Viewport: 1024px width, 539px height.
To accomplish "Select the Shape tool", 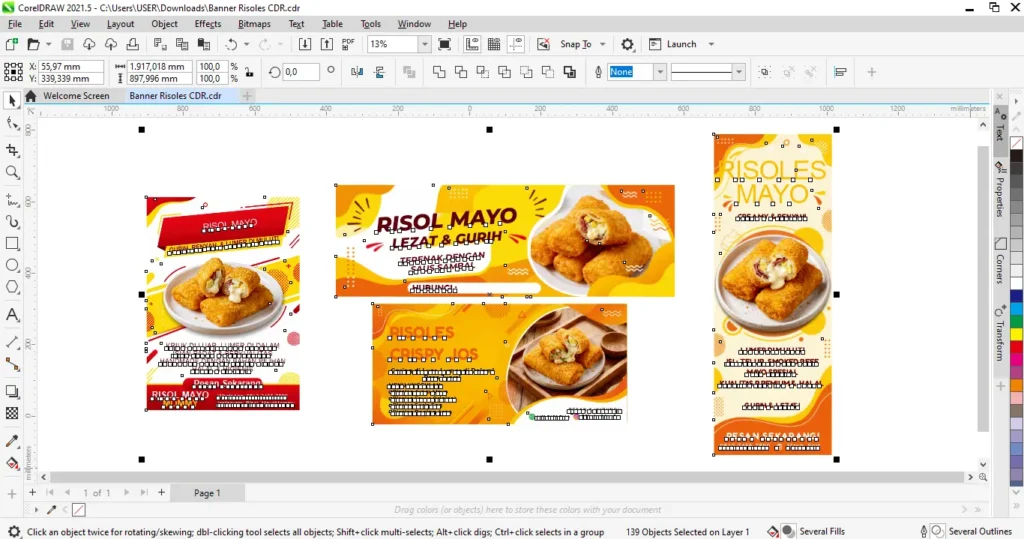I will click(12, 123).
